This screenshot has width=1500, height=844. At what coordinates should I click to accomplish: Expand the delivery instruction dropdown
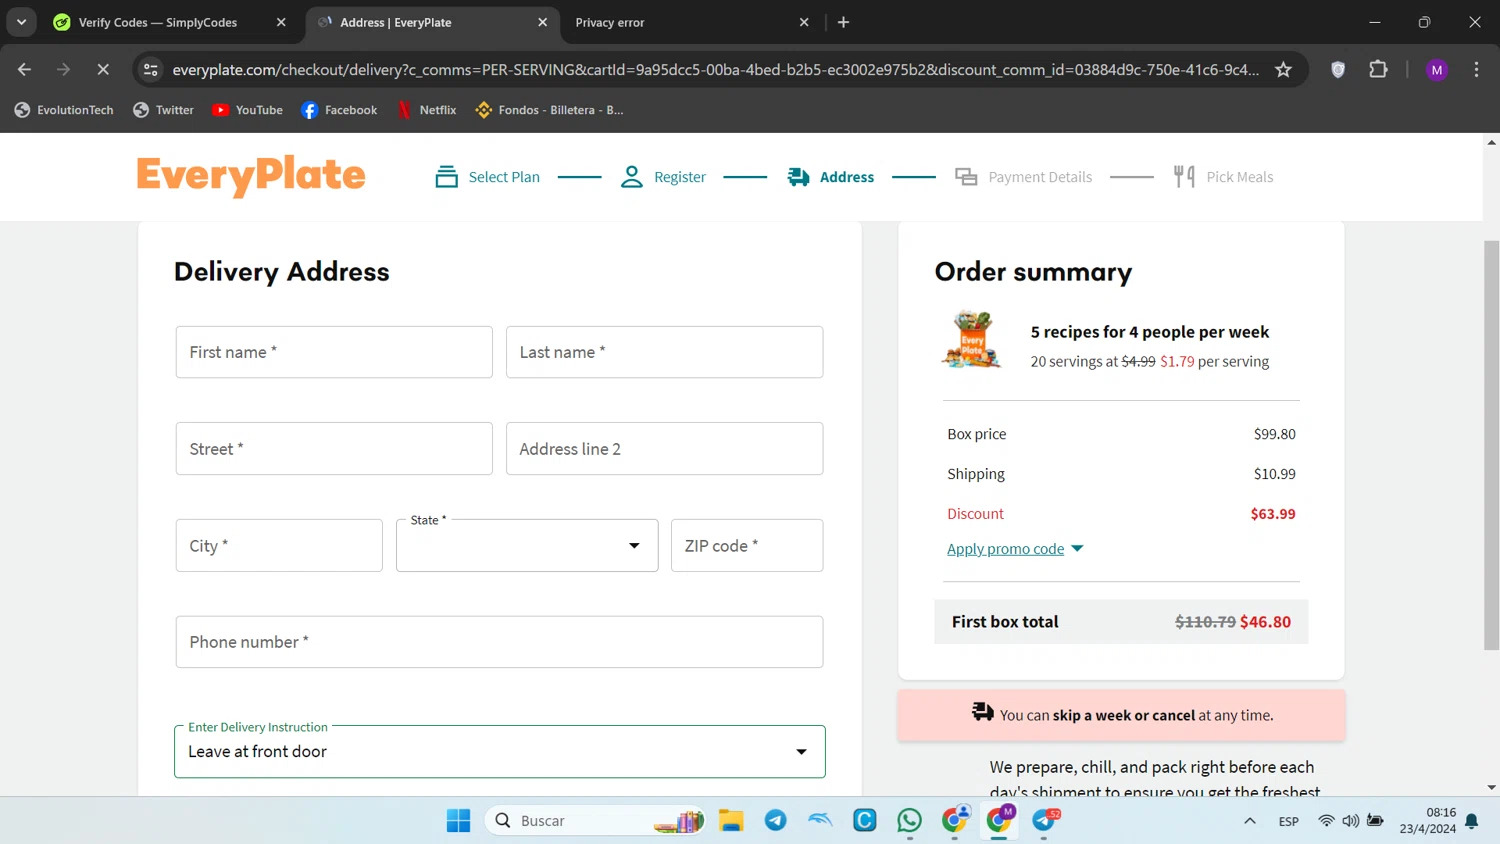[801, 752]
